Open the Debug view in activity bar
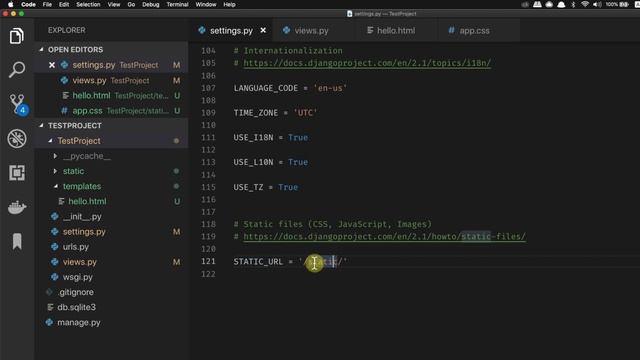 click(17, 139)
